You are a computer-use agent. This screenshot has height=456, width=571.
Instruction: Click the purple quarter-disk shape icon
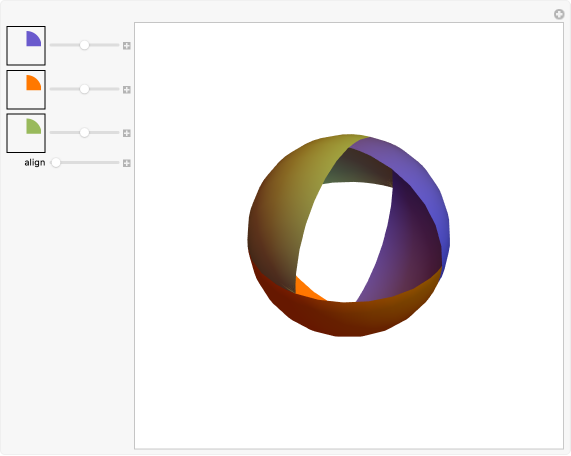click(x=34, y=39)
